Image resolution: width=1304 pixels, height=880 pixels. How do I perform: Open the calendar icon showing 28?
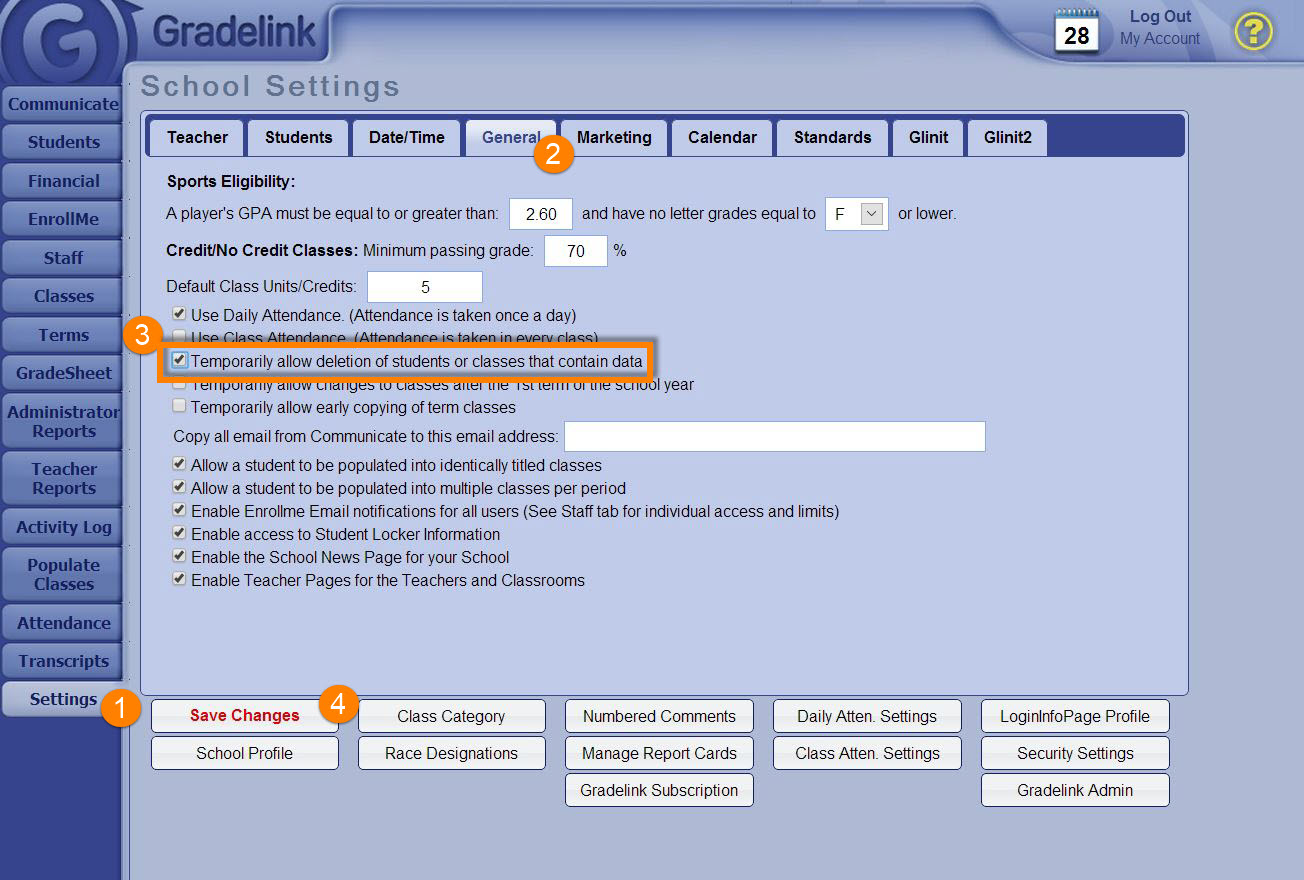coord(1076,31)
